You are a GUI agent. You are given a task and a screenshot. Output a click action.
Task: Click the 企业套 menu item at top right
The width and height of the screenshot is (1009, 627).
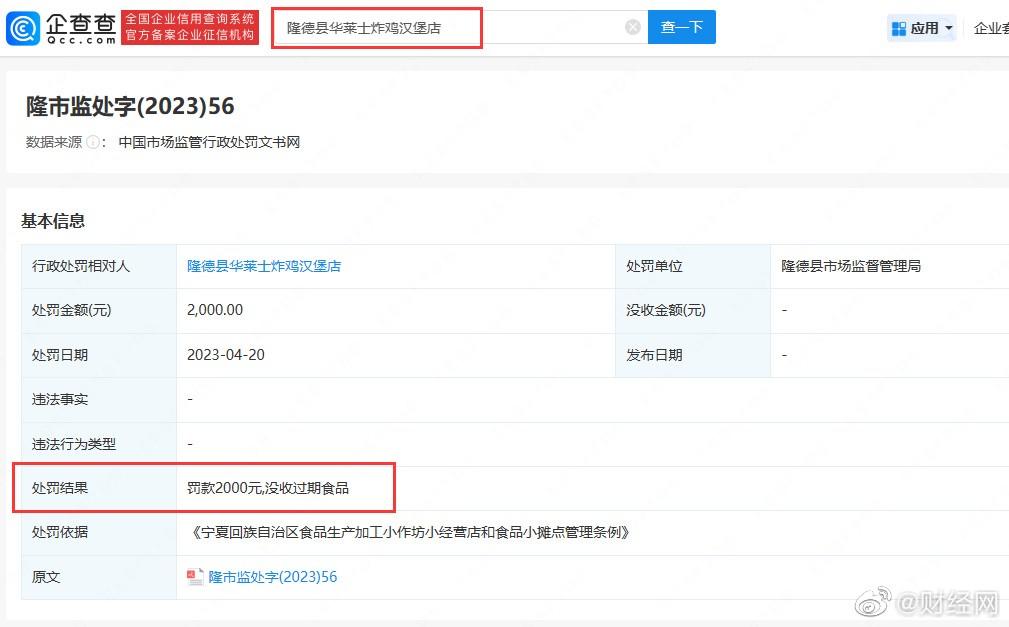[991, 28]
